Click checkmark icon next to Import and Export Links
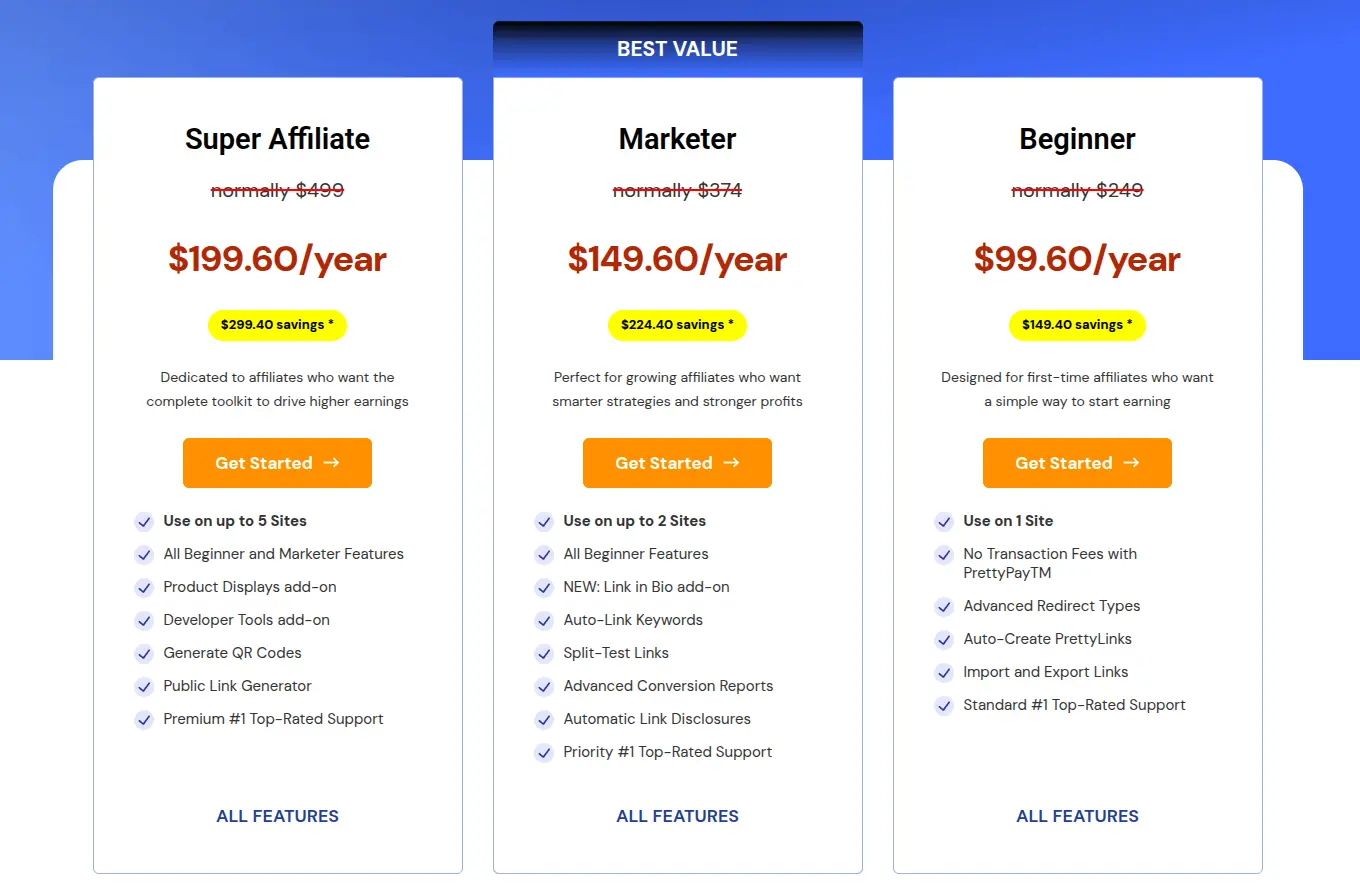 coord(944,673)
